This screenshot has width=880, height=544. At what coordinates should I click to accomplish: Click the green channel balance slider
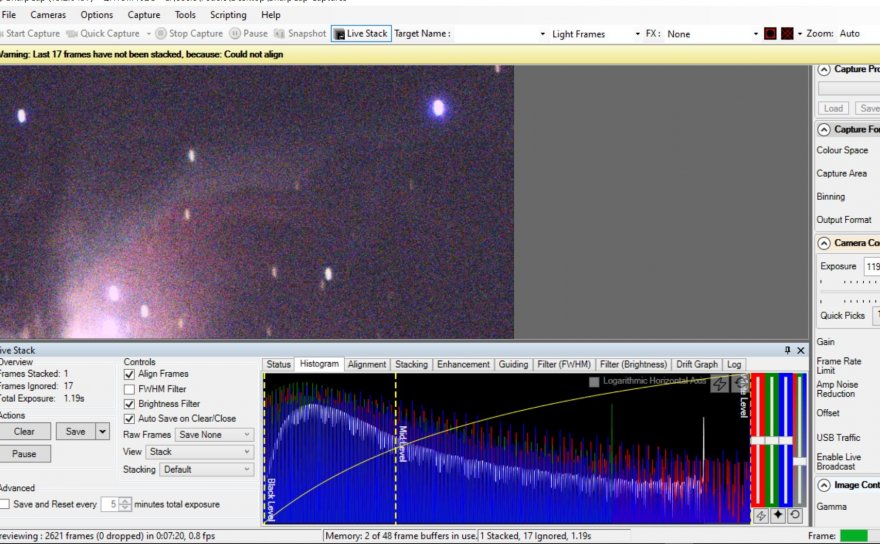772,440
